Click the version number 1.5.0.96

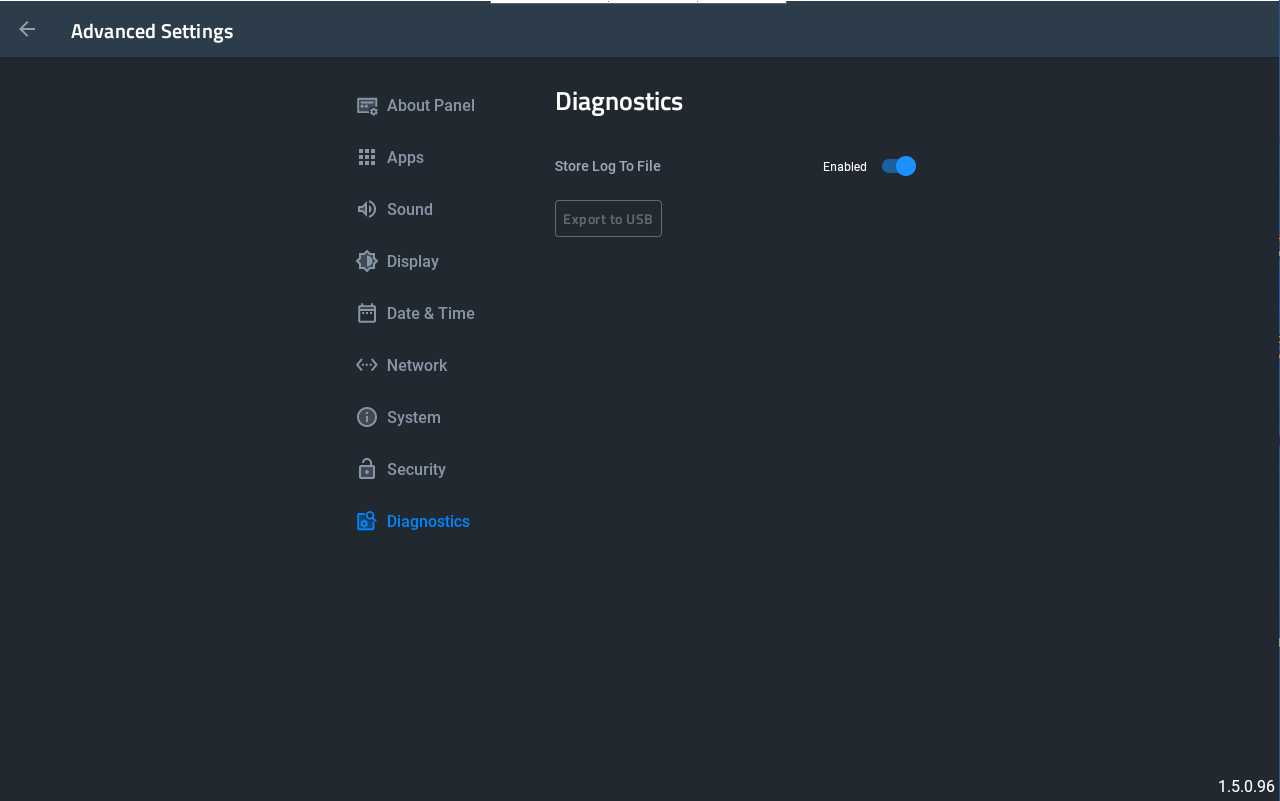[x=1247, y=786]
